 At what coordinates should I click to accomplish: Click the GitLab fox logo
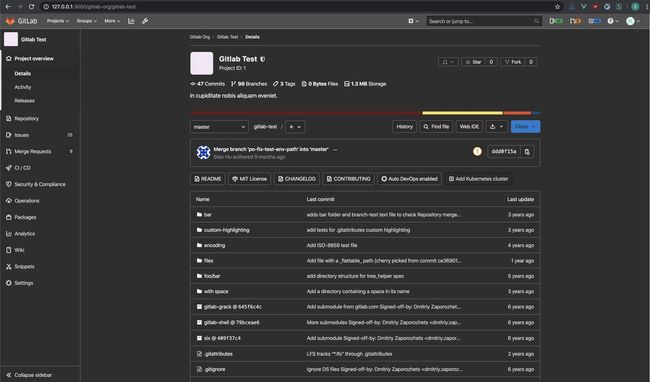tap(10, 21)
